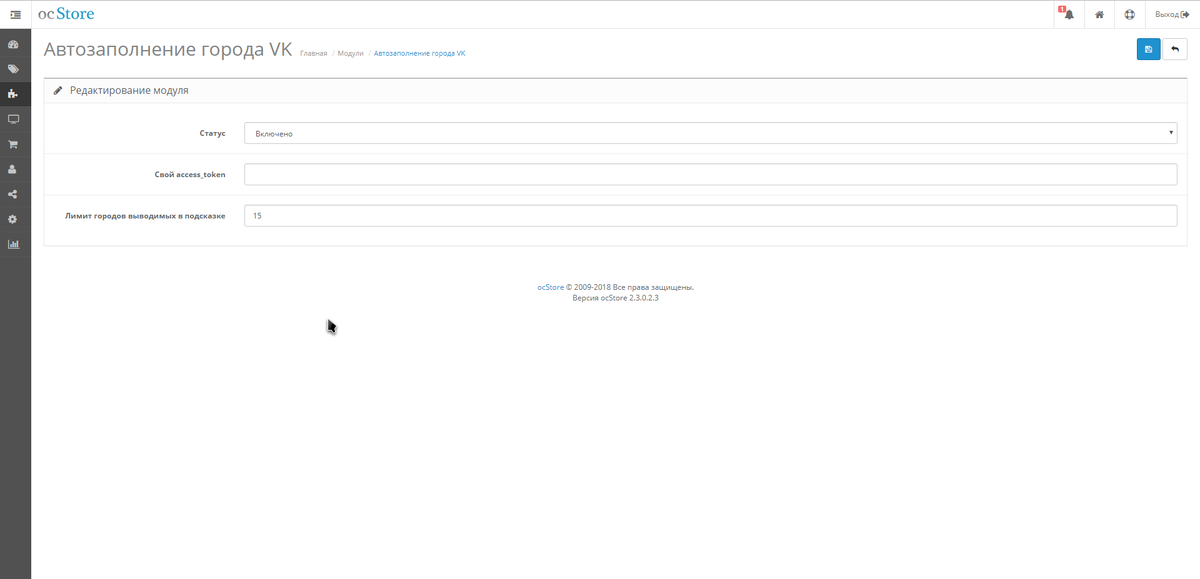Click the Лимит городов выводимых в подсказке label
The image size is (1200, 579).
point(145,216)
